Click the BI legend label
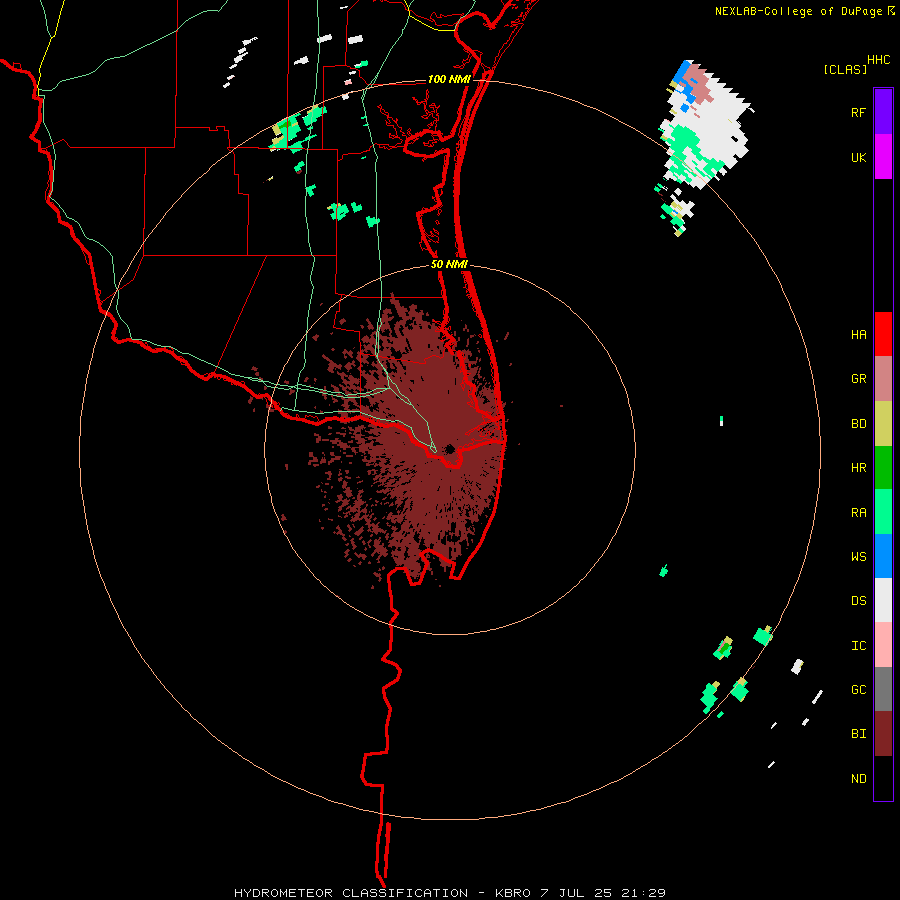 point(859,734)
